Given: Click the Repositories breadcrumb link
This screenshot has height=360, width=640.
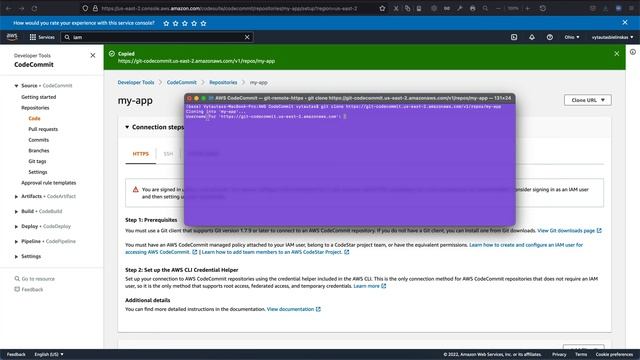Looking at the screenshot, I should 223,82.
